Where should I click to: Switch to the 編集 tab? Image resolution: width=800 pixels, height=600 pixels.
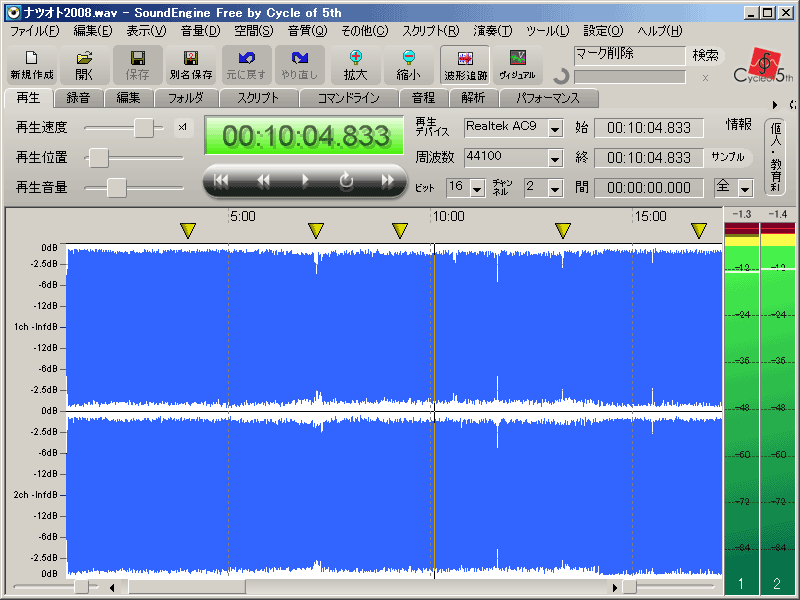click(x=128, y=97)
